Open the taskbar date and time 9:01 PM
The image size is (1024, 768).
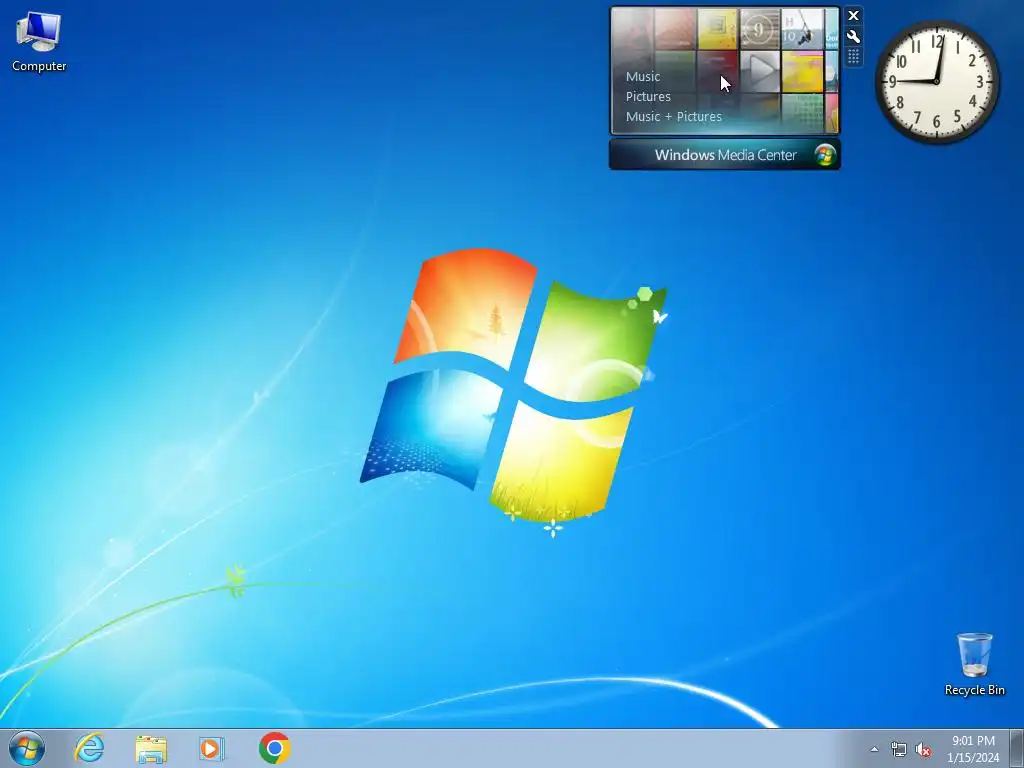click(973, 749)
